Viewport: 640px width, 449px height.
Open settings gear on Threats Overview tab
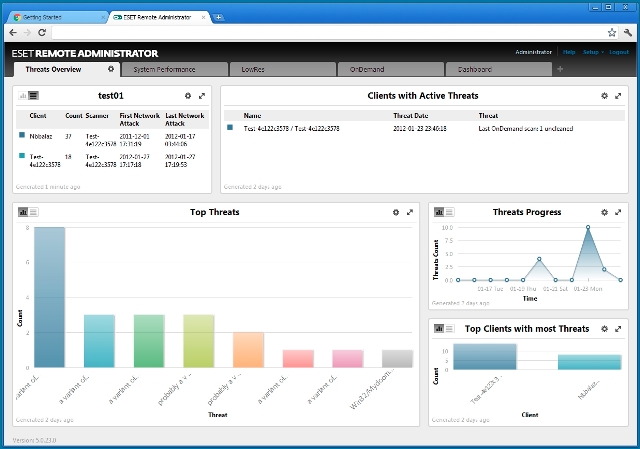[111, 69]
